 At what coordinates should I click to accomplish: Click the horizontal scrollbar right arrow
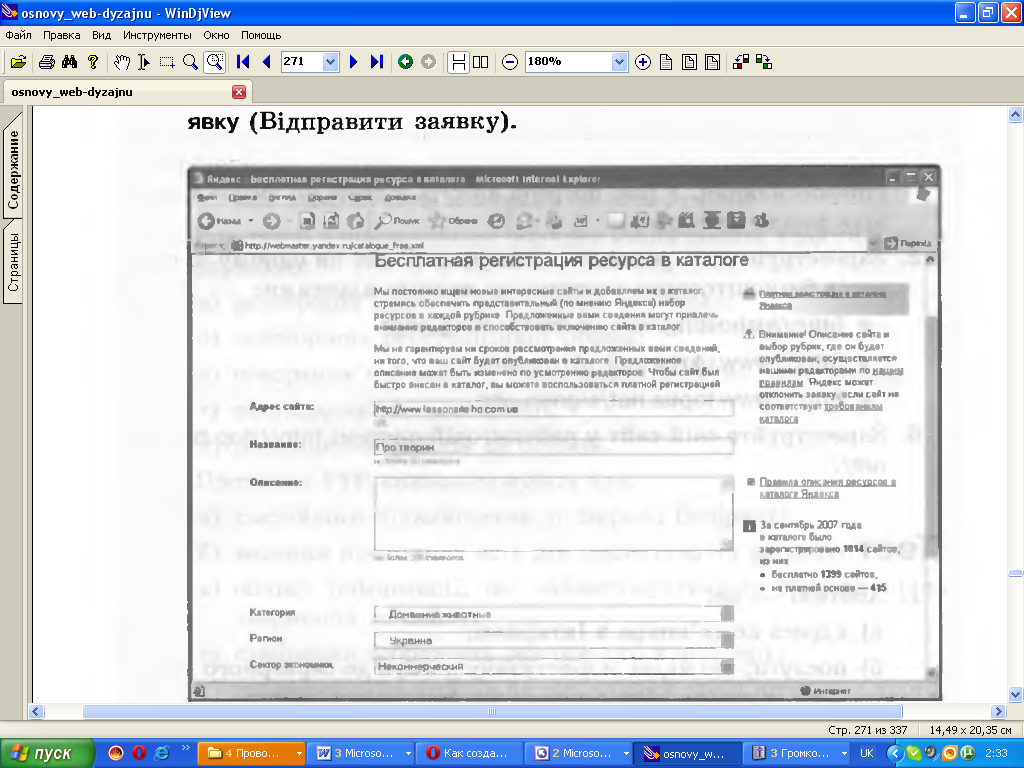tap(998, 711)
